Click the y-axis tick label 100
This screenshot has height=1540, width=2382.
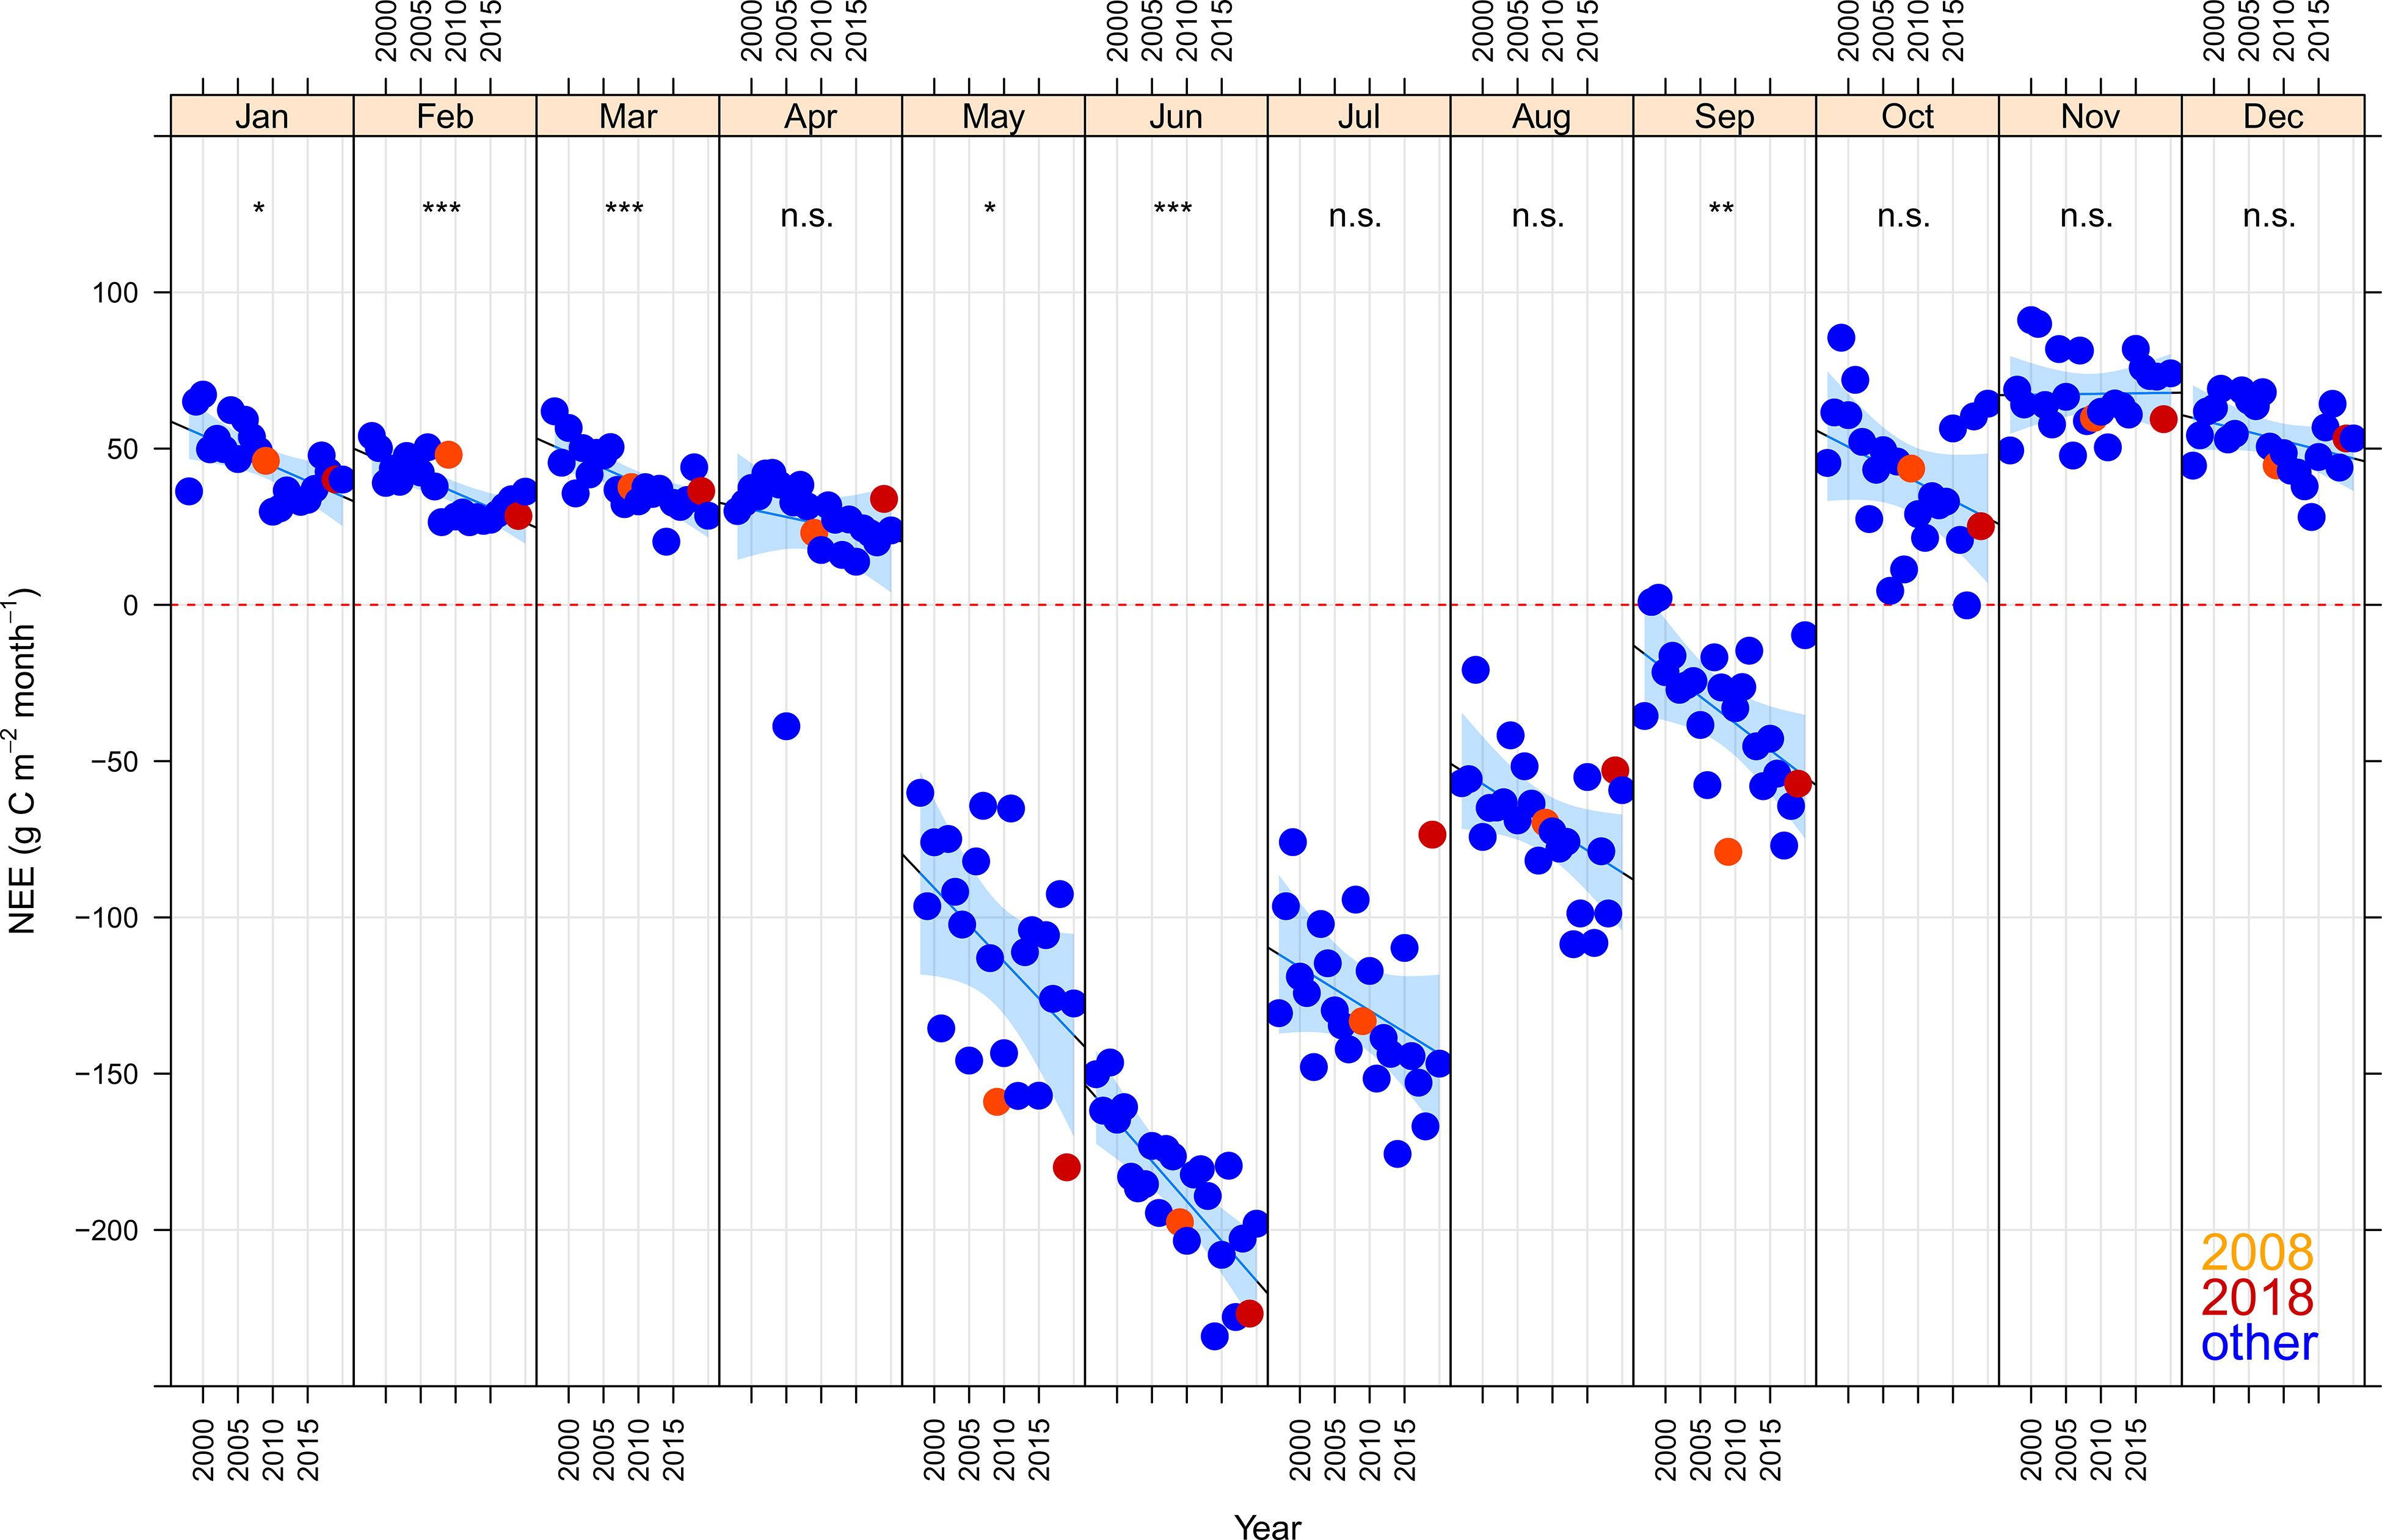[x=116, y=293]
